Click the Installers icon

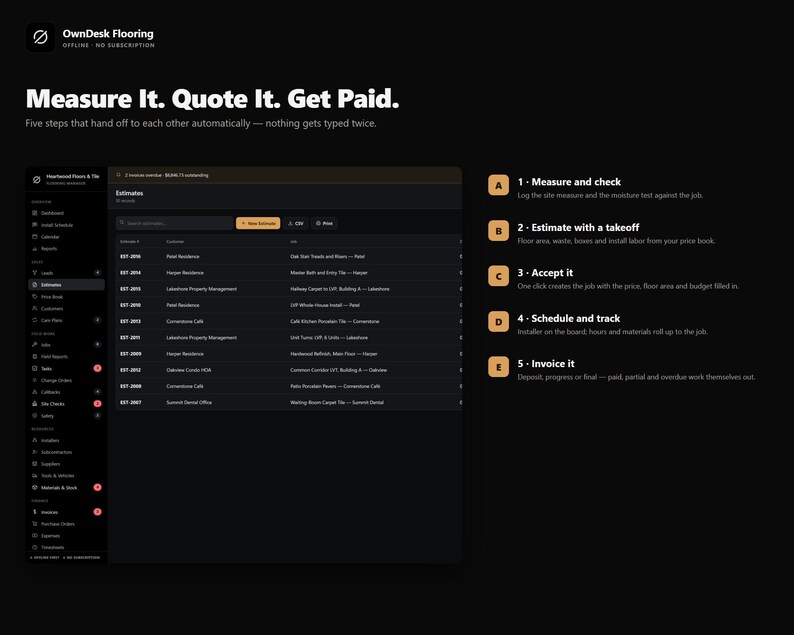34,440
